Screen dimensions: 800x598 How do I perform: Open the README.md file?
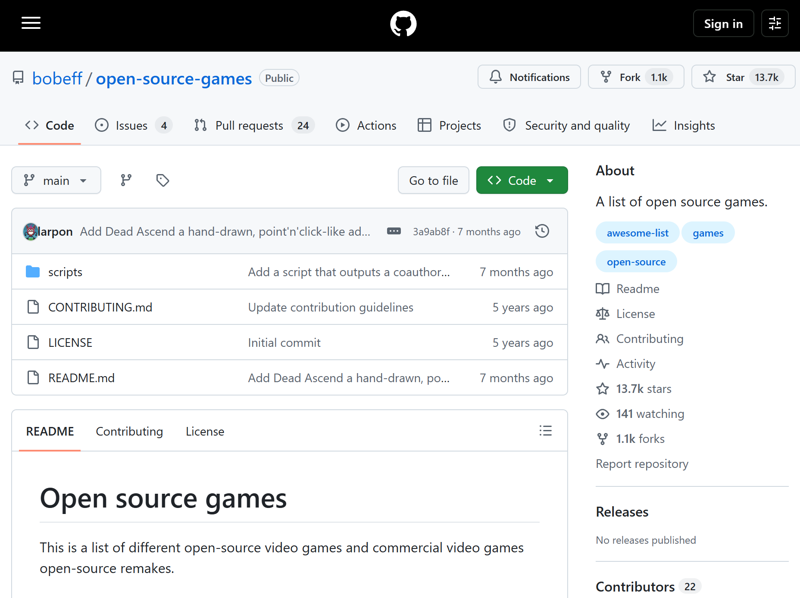click(81, 378)
